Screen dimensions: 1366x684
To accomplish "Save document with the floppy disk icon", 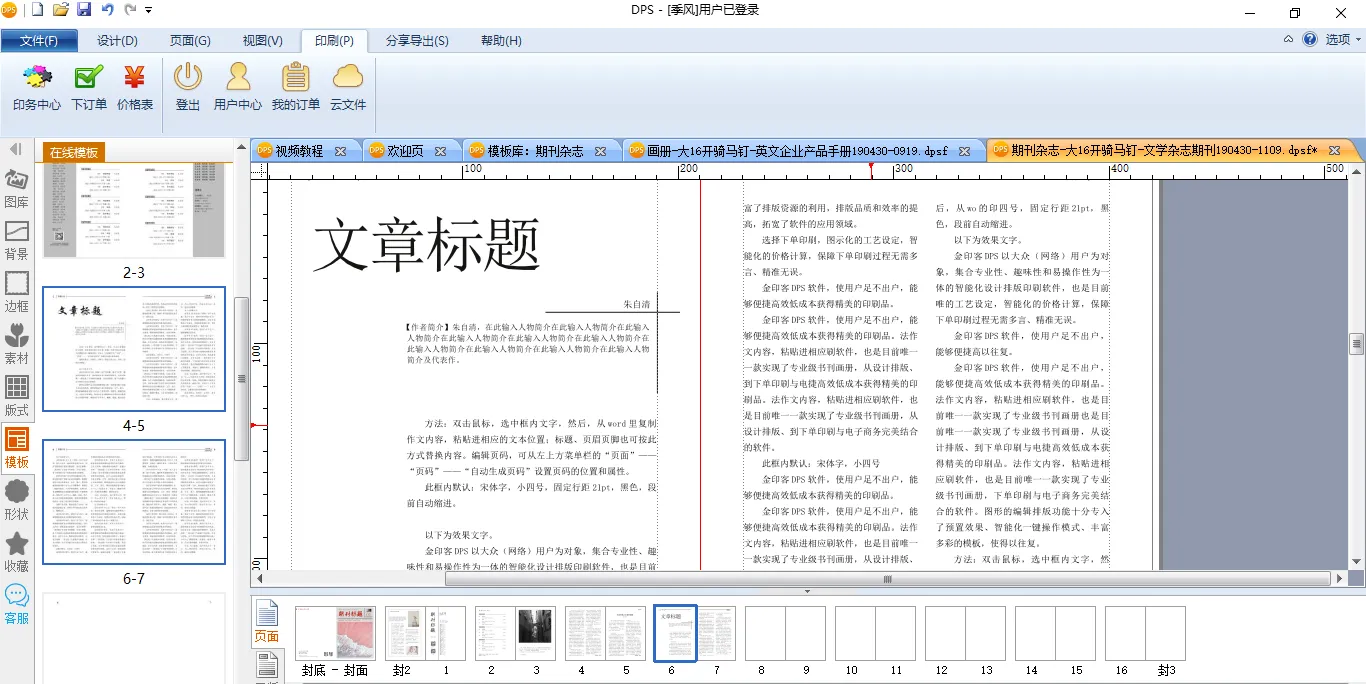I will click(84, 10).
